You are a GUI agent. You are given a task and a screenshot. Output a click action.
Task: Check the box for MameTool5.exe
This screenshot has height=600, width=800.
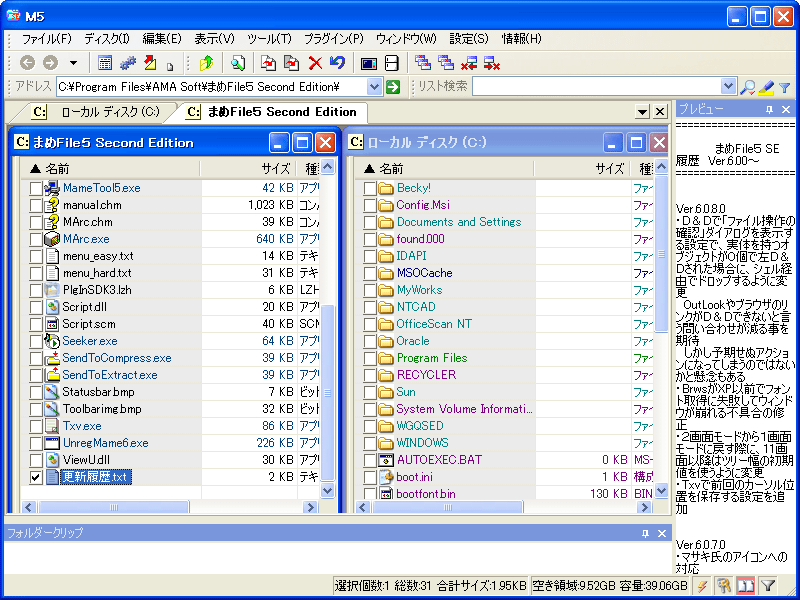click(35, 188)
